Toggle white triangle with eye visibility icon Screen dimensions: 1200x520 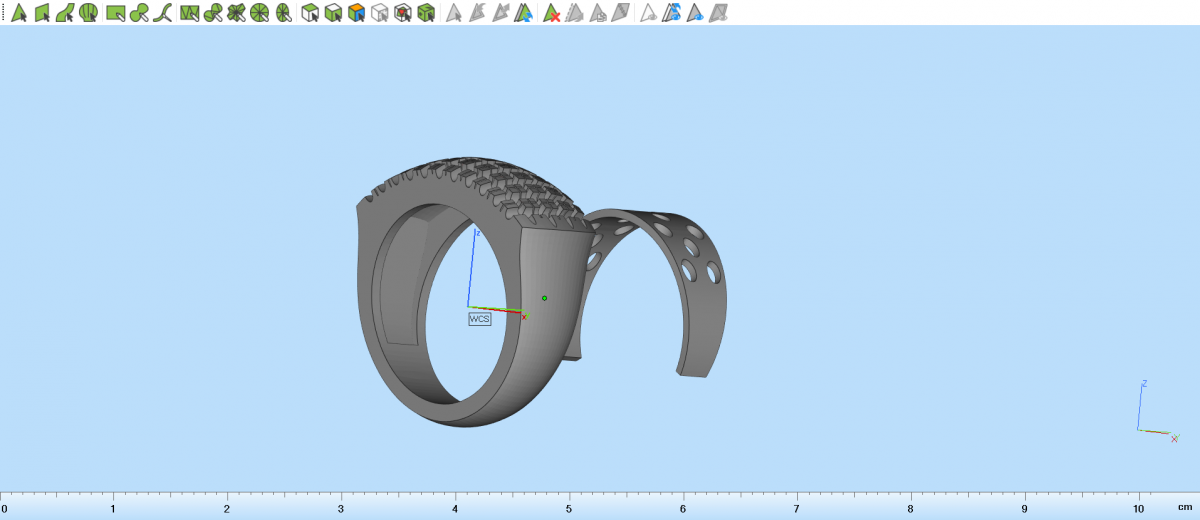click(x=648, y=13)
